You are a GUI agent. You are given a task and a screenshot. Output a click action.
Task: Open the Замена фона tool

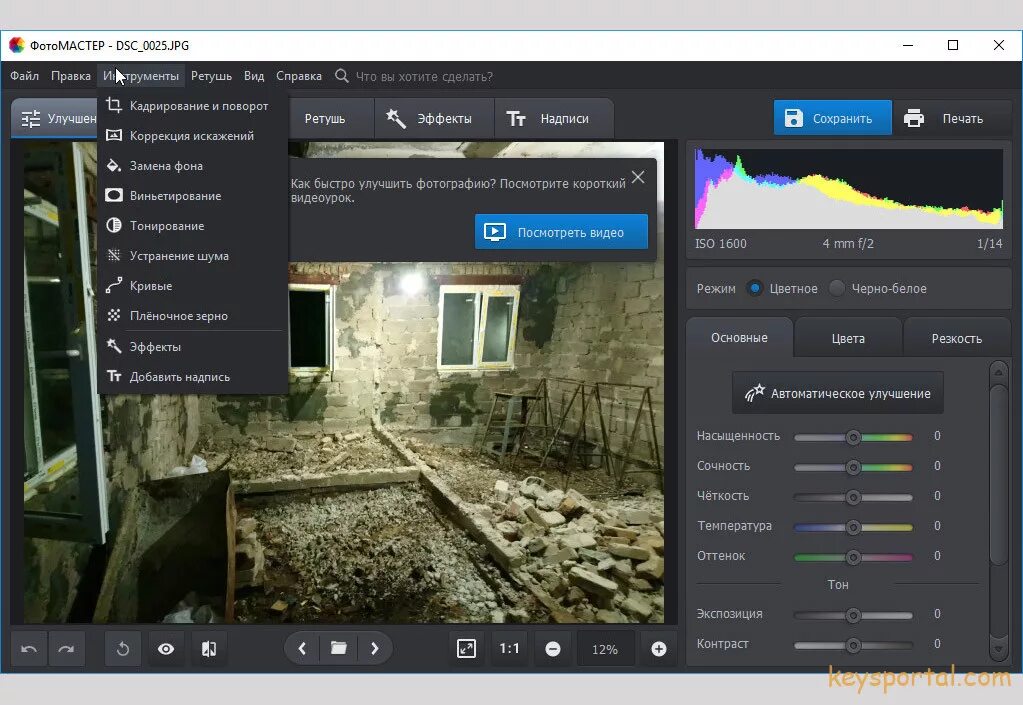192,166
